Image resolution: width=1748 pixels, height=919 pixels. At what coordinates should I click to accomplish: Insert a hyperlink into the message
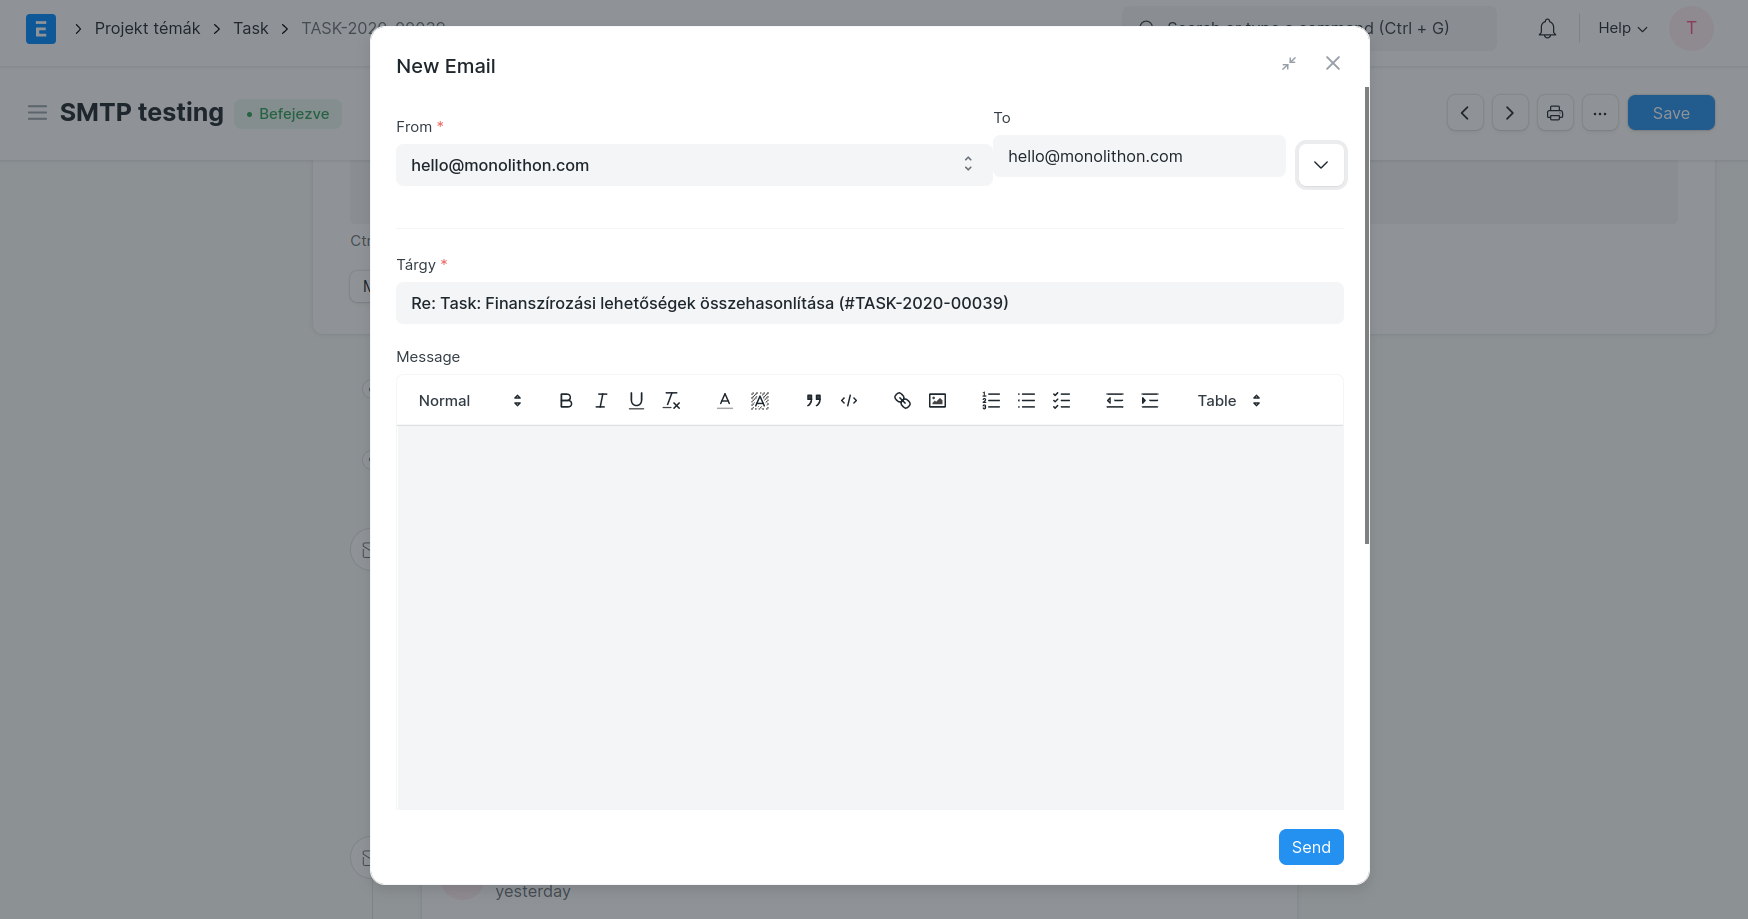click(x=902, y=401)
